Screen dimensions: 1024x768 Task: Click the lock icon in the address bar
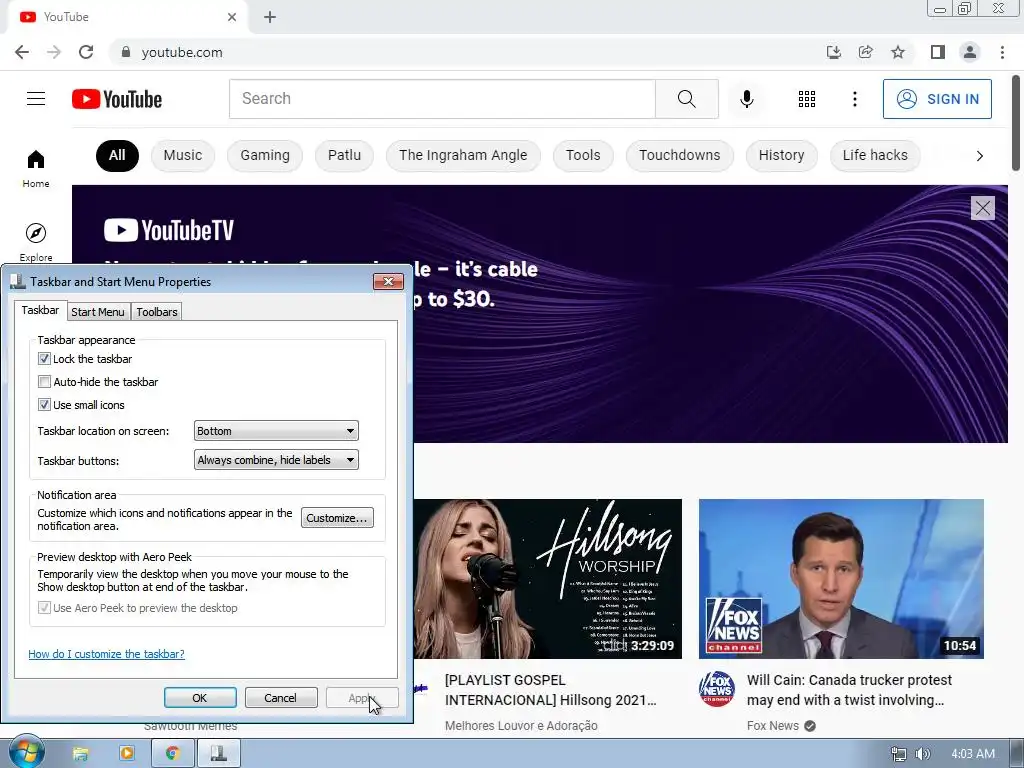click(x=126, y=52)
